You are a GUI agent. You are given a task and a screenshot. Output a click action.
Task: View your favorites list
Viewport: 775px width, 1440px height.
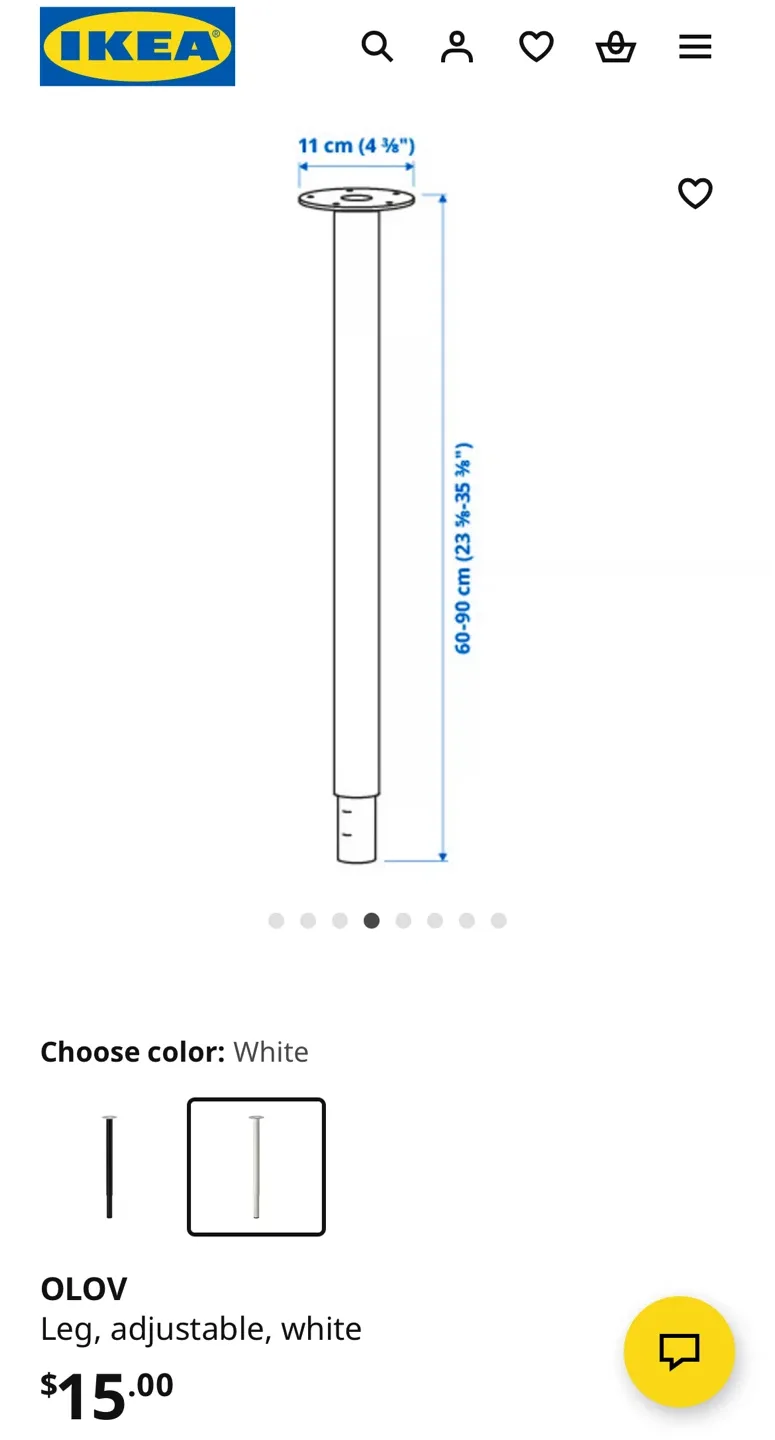[x=536, y=47]
